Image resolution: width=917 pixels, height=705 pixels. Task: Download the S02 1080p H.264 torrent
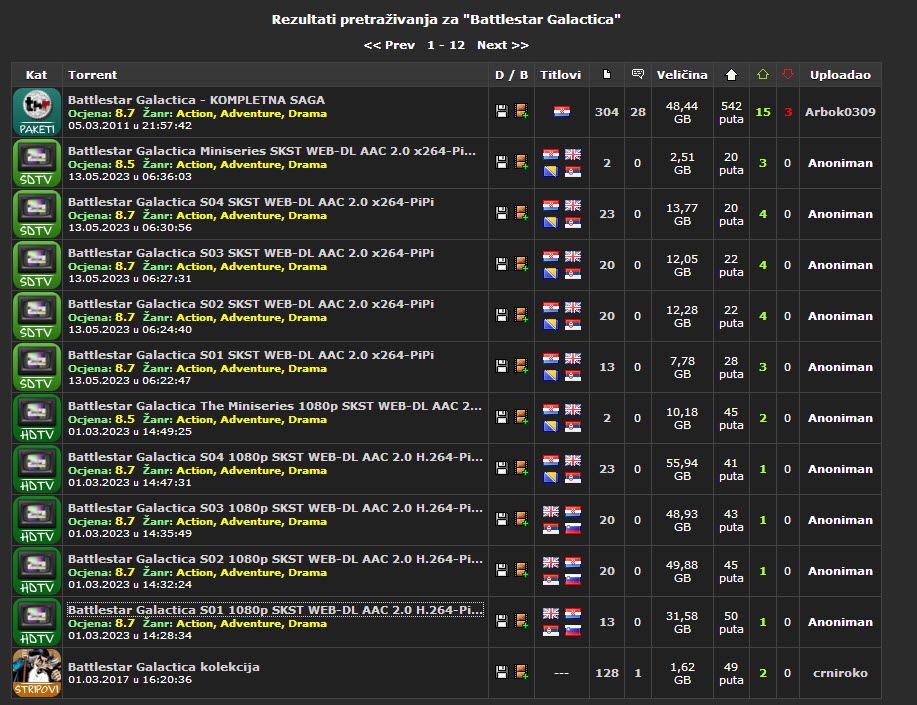(x=501, y=569)
